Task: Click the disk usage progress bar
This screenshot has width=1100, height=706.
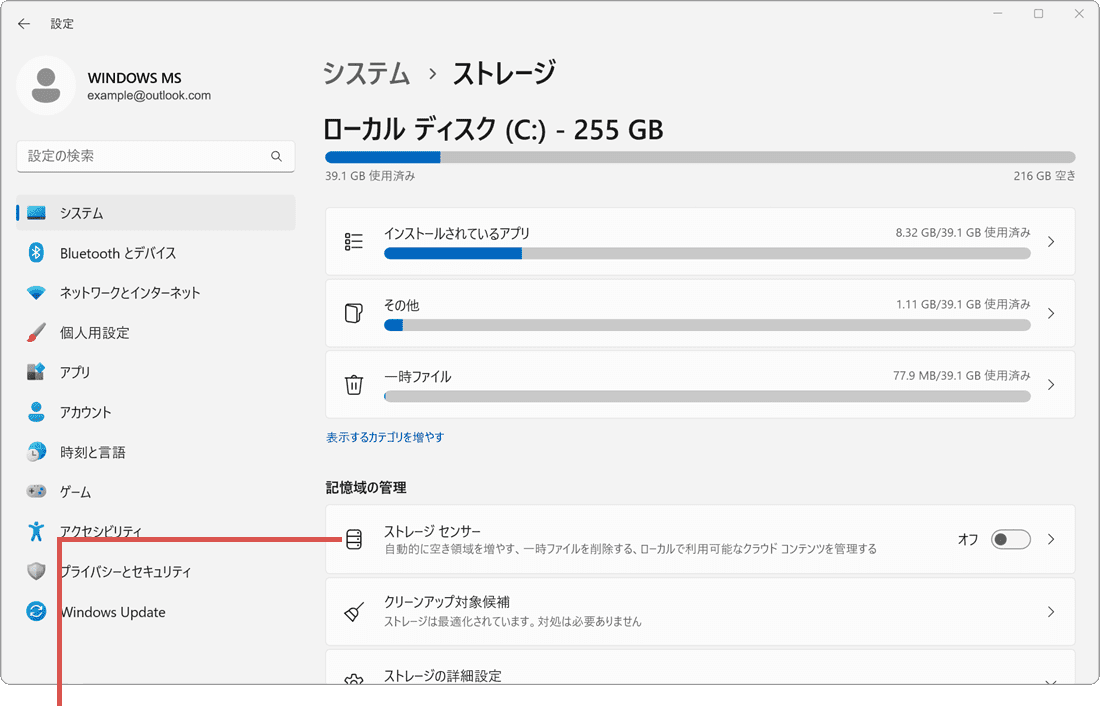Action: click(x=700, y=157)
